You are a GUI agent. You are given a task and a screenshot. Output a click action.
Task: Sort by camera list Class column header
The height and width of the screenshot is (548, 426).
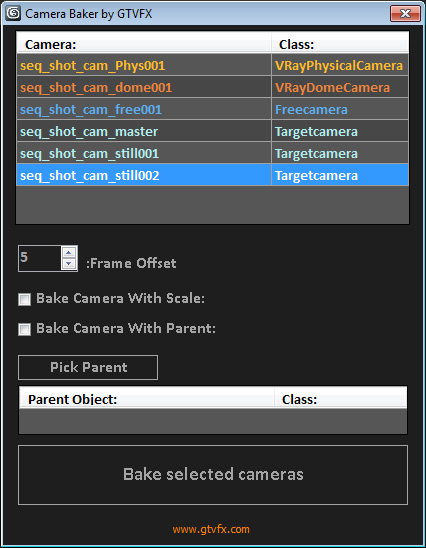(x=340, y=43)
